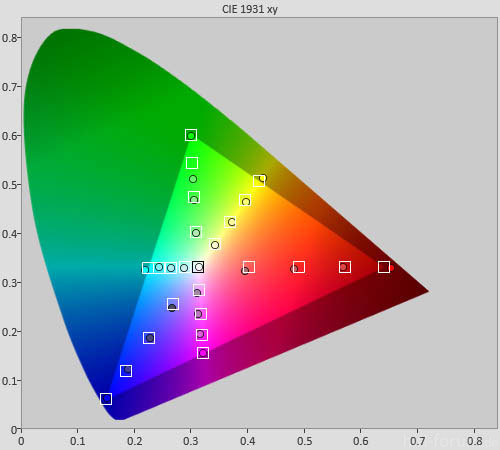This screenshot has width=500, height=450.
Task: Select the leftmost cyan target square
Action: (147, 268)
